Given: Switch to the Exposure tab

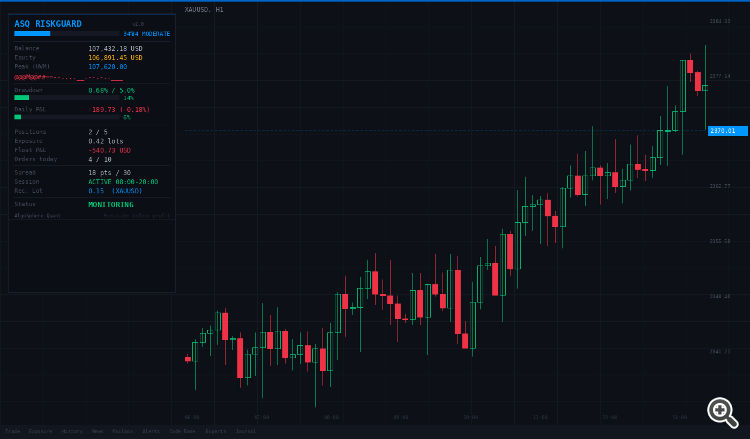Looking at the screenshot, I should tap(40, 431).
